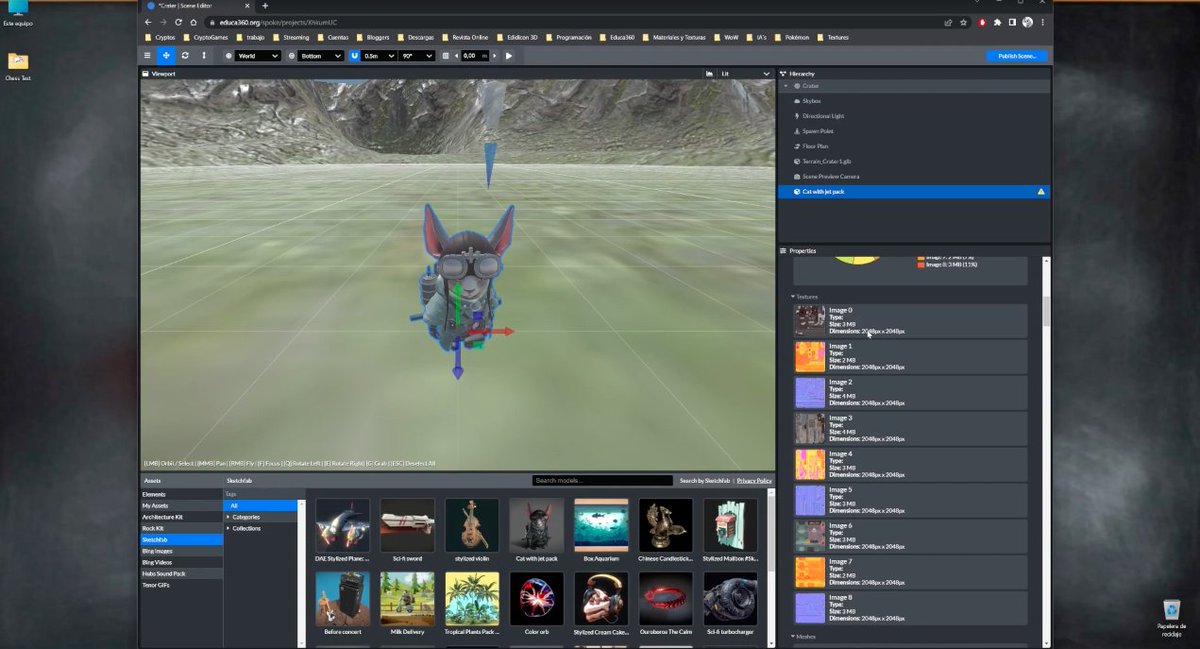Screen dimensions: 1200x649
Task: Toggle the blue snapping magnet button
Action: tap(355, 56)
